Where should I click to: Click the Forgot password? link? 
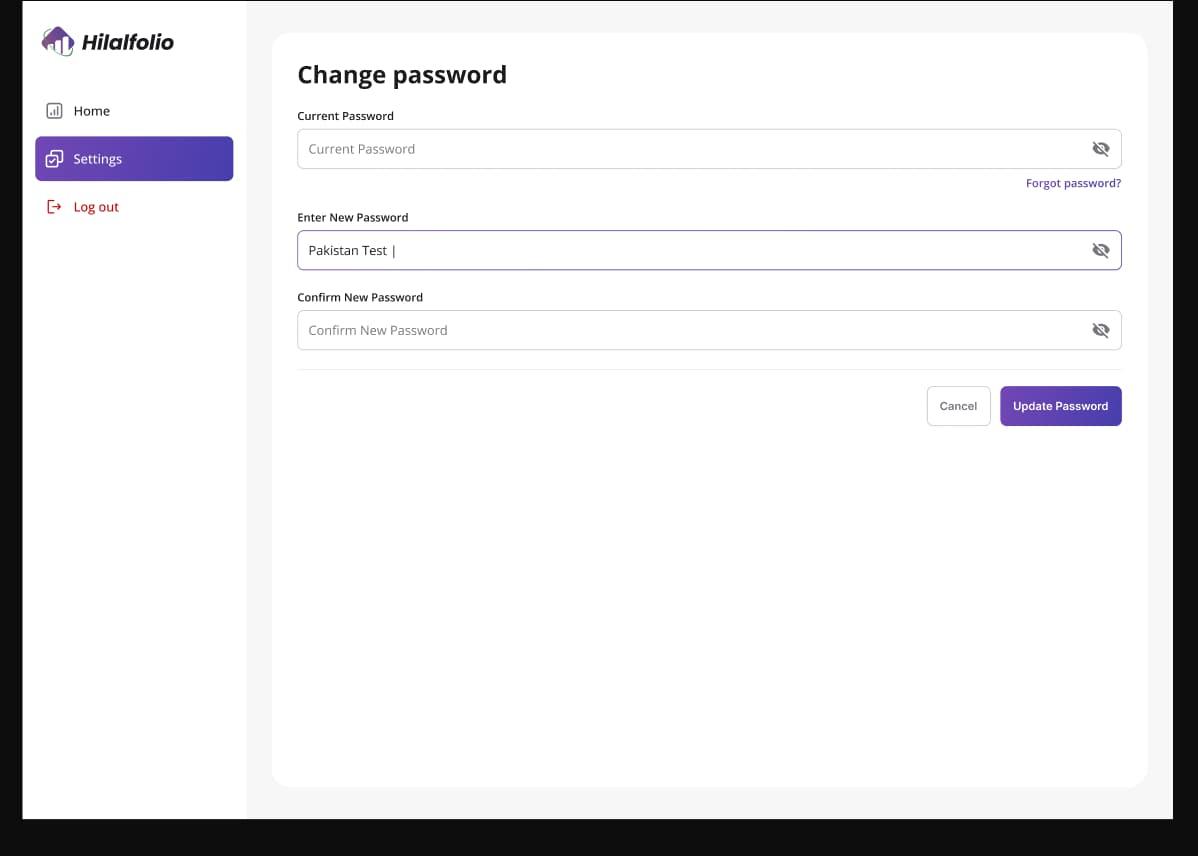click(1073, 183)
